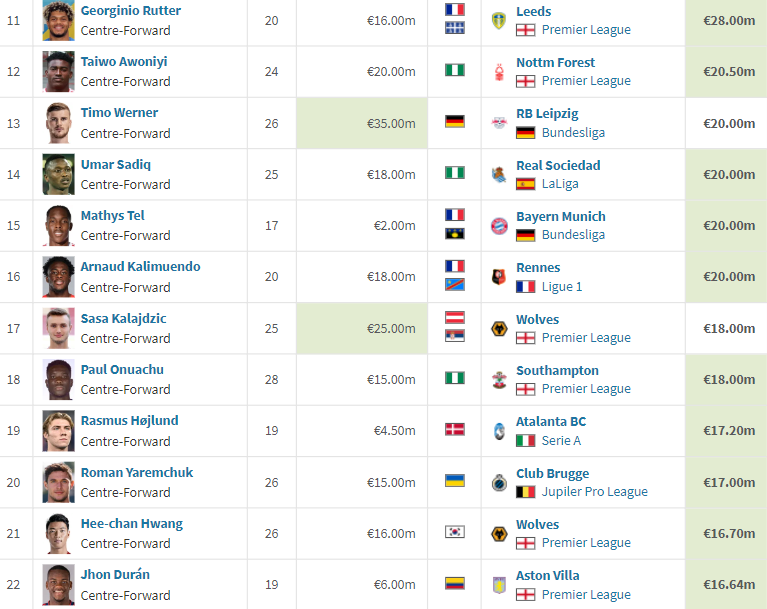Click Sasa Kalajdzic's player portrait
This screenshot has height=609, width=767.
click(x=59, y=328)
